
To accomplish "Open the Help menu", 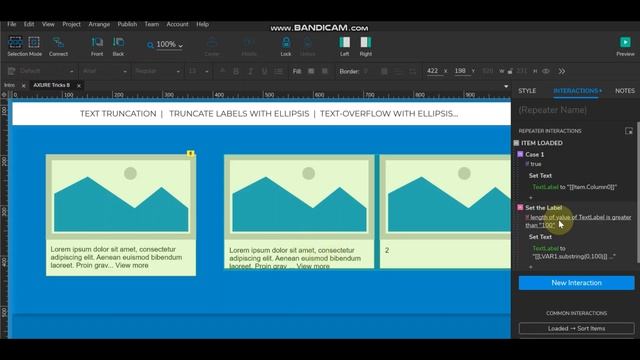I will [x=202, y=24].
